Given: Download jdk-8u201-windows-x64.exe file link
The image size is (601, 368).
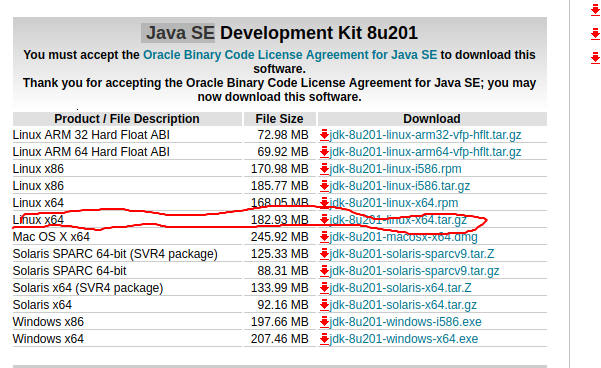Looking at the screenshot, I should 404,339.
